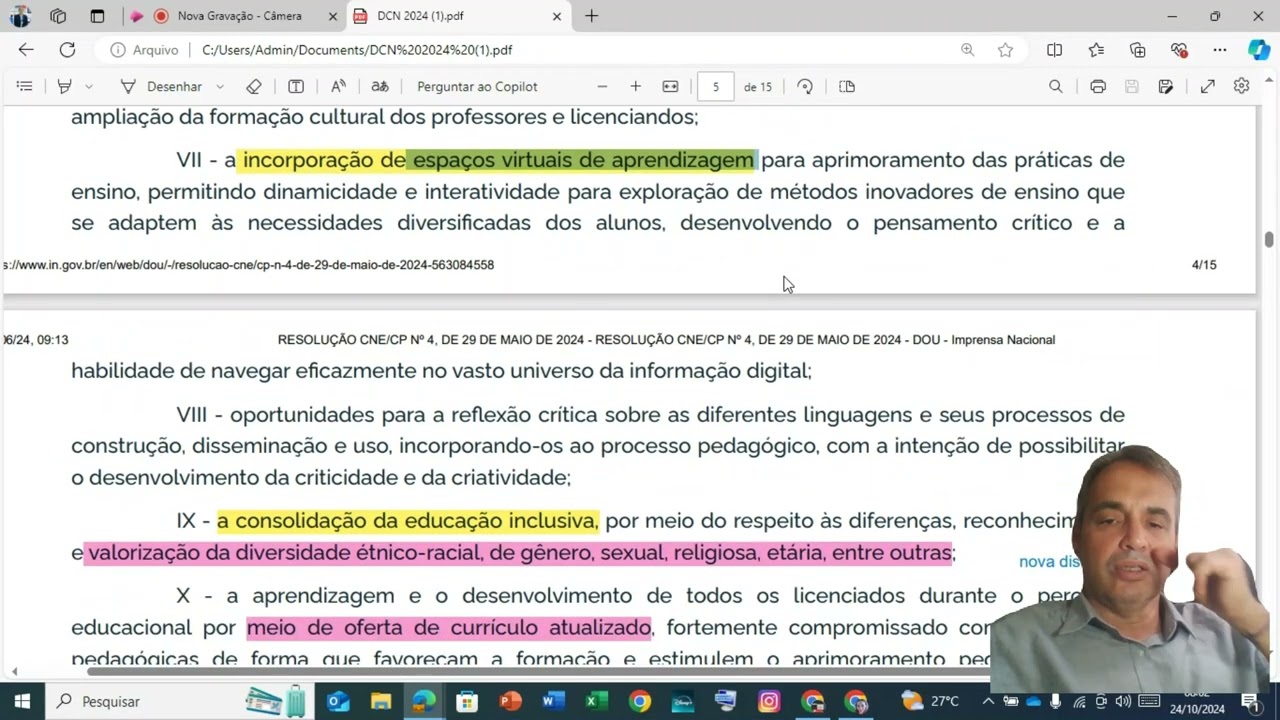Screen dimensions: 1280x720
Task: Open the Windows Start menu
Action: (22, 701)
